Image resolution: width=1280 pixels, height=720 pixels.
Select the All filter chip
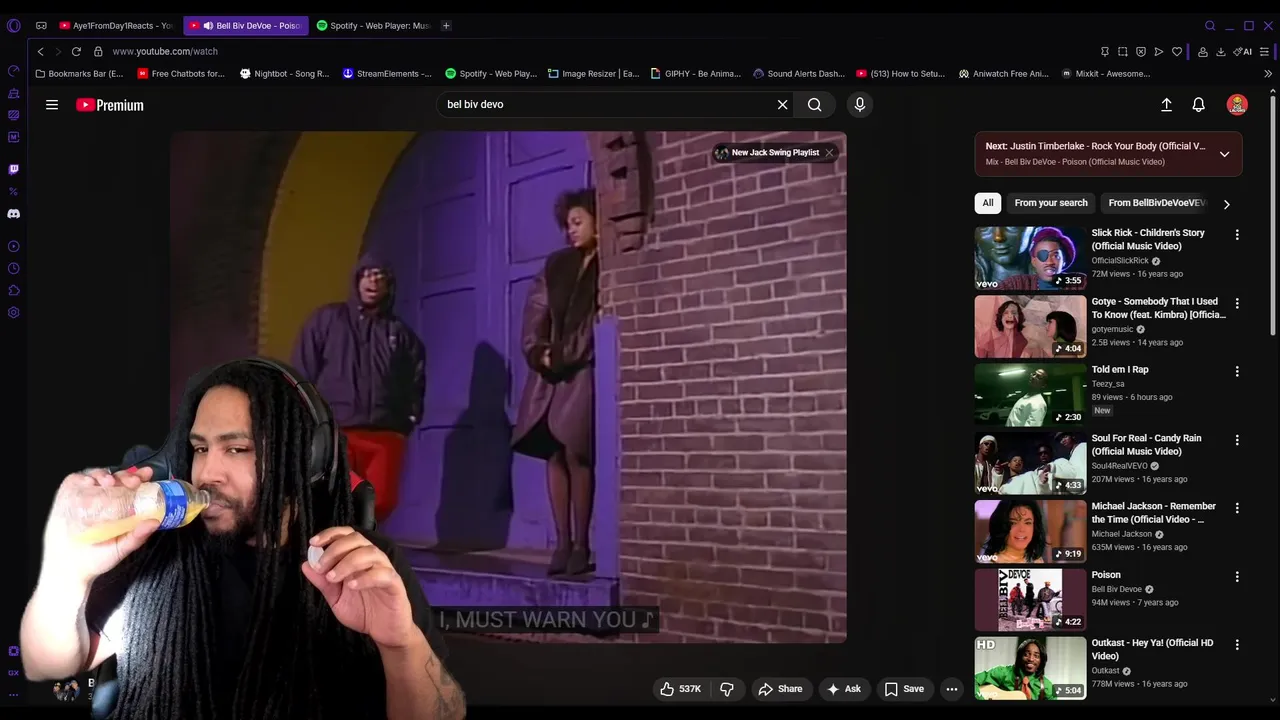coord(988,203)
